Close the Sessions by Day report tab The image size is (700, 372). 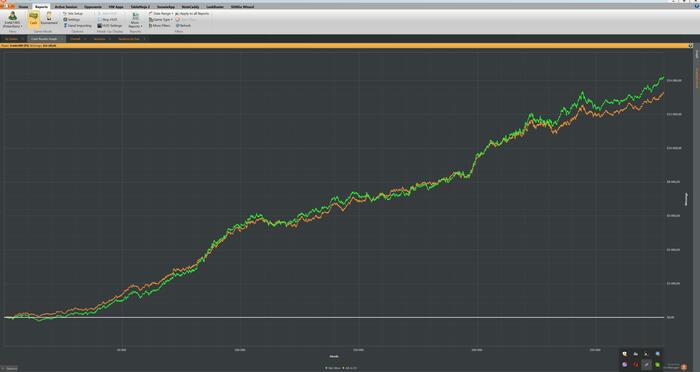pyautogui.click(x=144, y=39)
